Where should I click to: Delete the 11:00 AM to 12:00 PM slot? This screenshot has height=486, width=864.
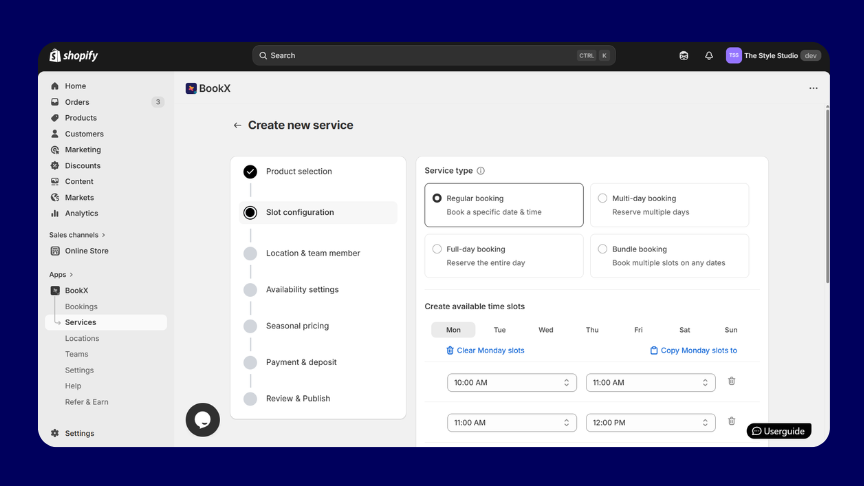point(732,422)
